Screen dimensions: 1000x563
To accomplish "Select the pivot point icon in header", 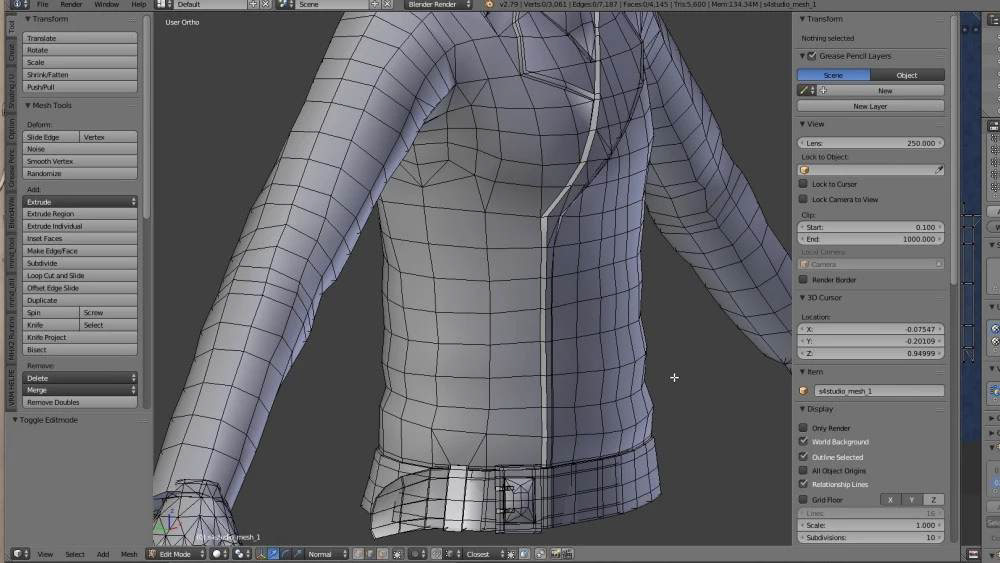I will 239,554.
